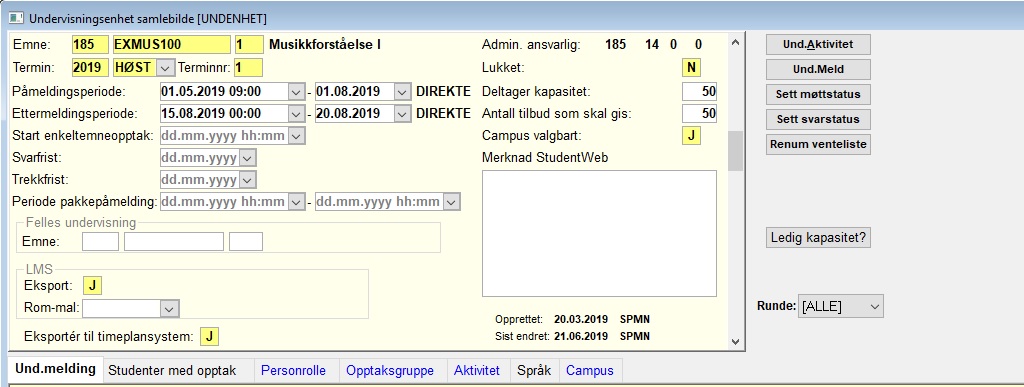
Task: Open the Svarfrist date dropdown
Action: coord(248,158)
